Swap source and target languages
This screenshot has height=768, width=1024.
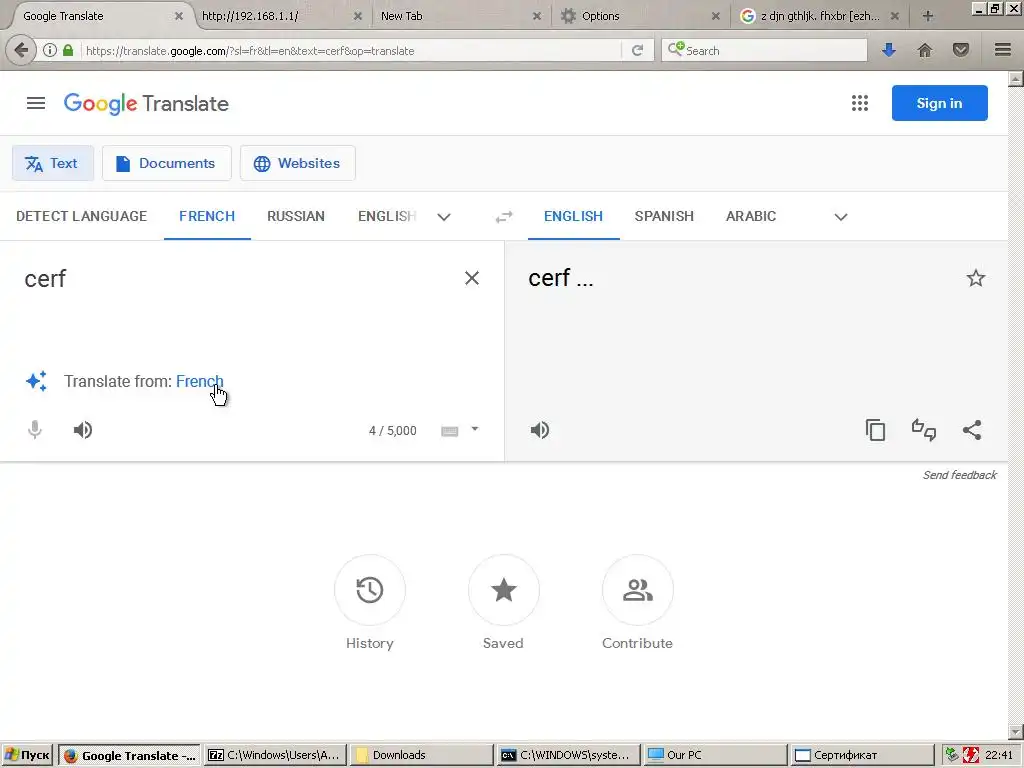pos(504,217)
